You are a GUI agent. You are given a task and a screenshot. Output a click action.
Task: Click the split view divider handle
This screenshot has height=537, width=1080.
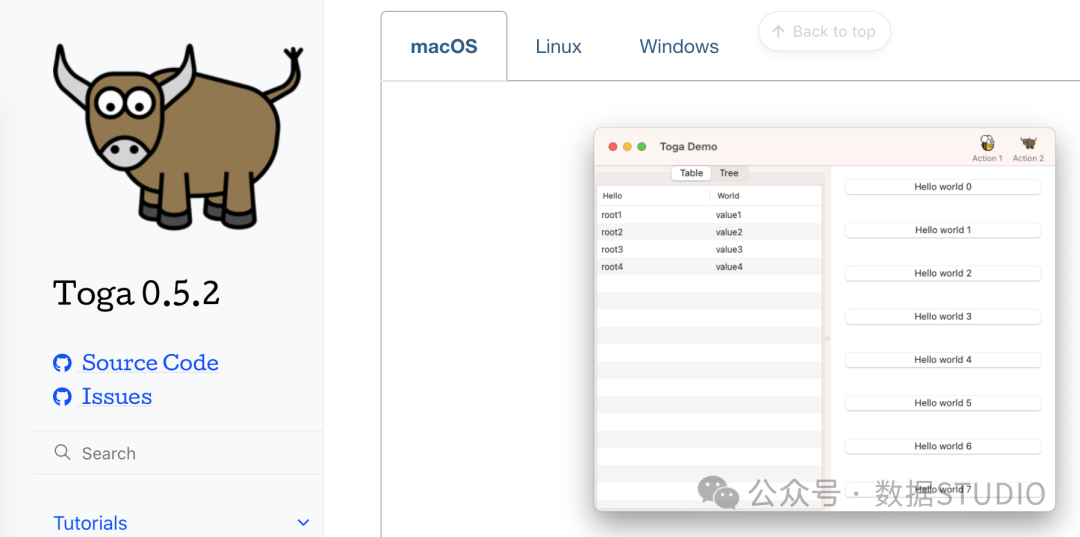pos(827,338)
